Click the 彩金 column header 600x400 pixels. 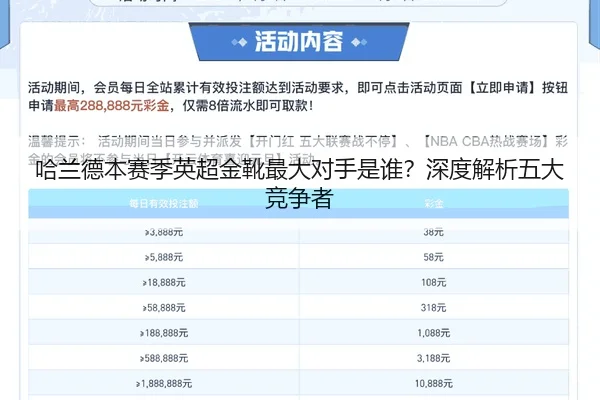pos(434,203)
